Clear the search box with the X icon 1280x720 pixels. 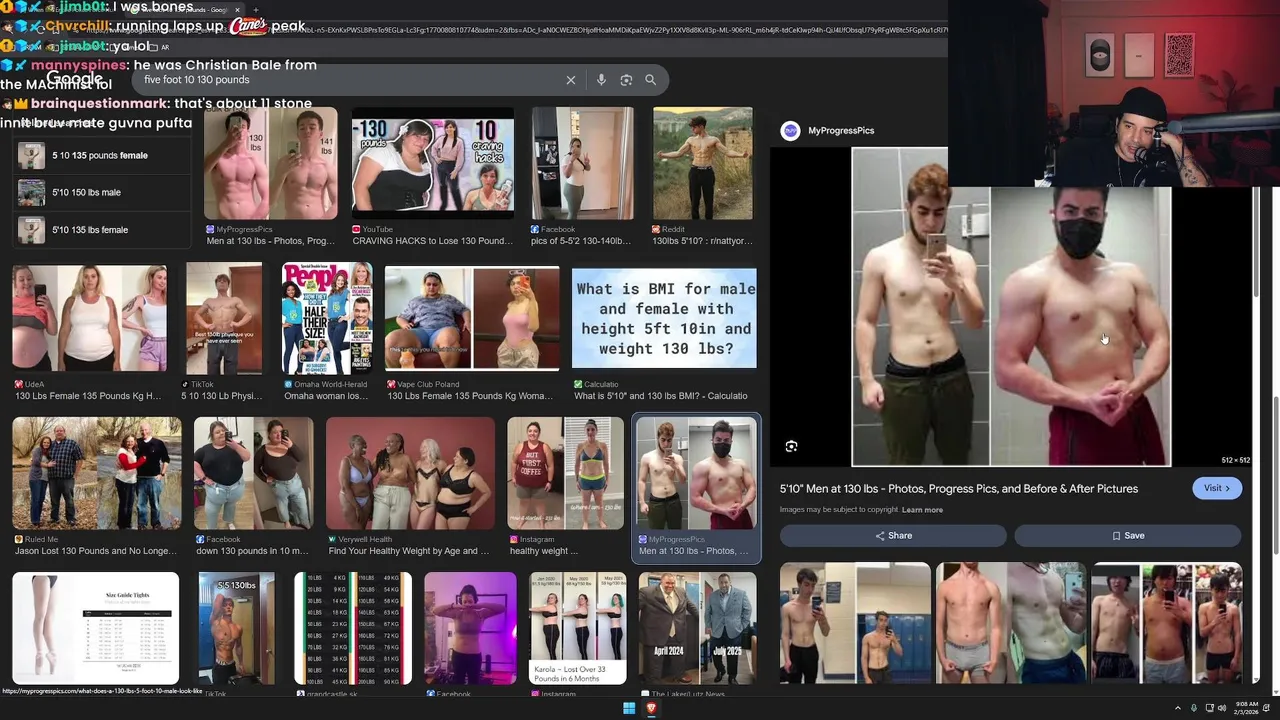click(571, 80)
